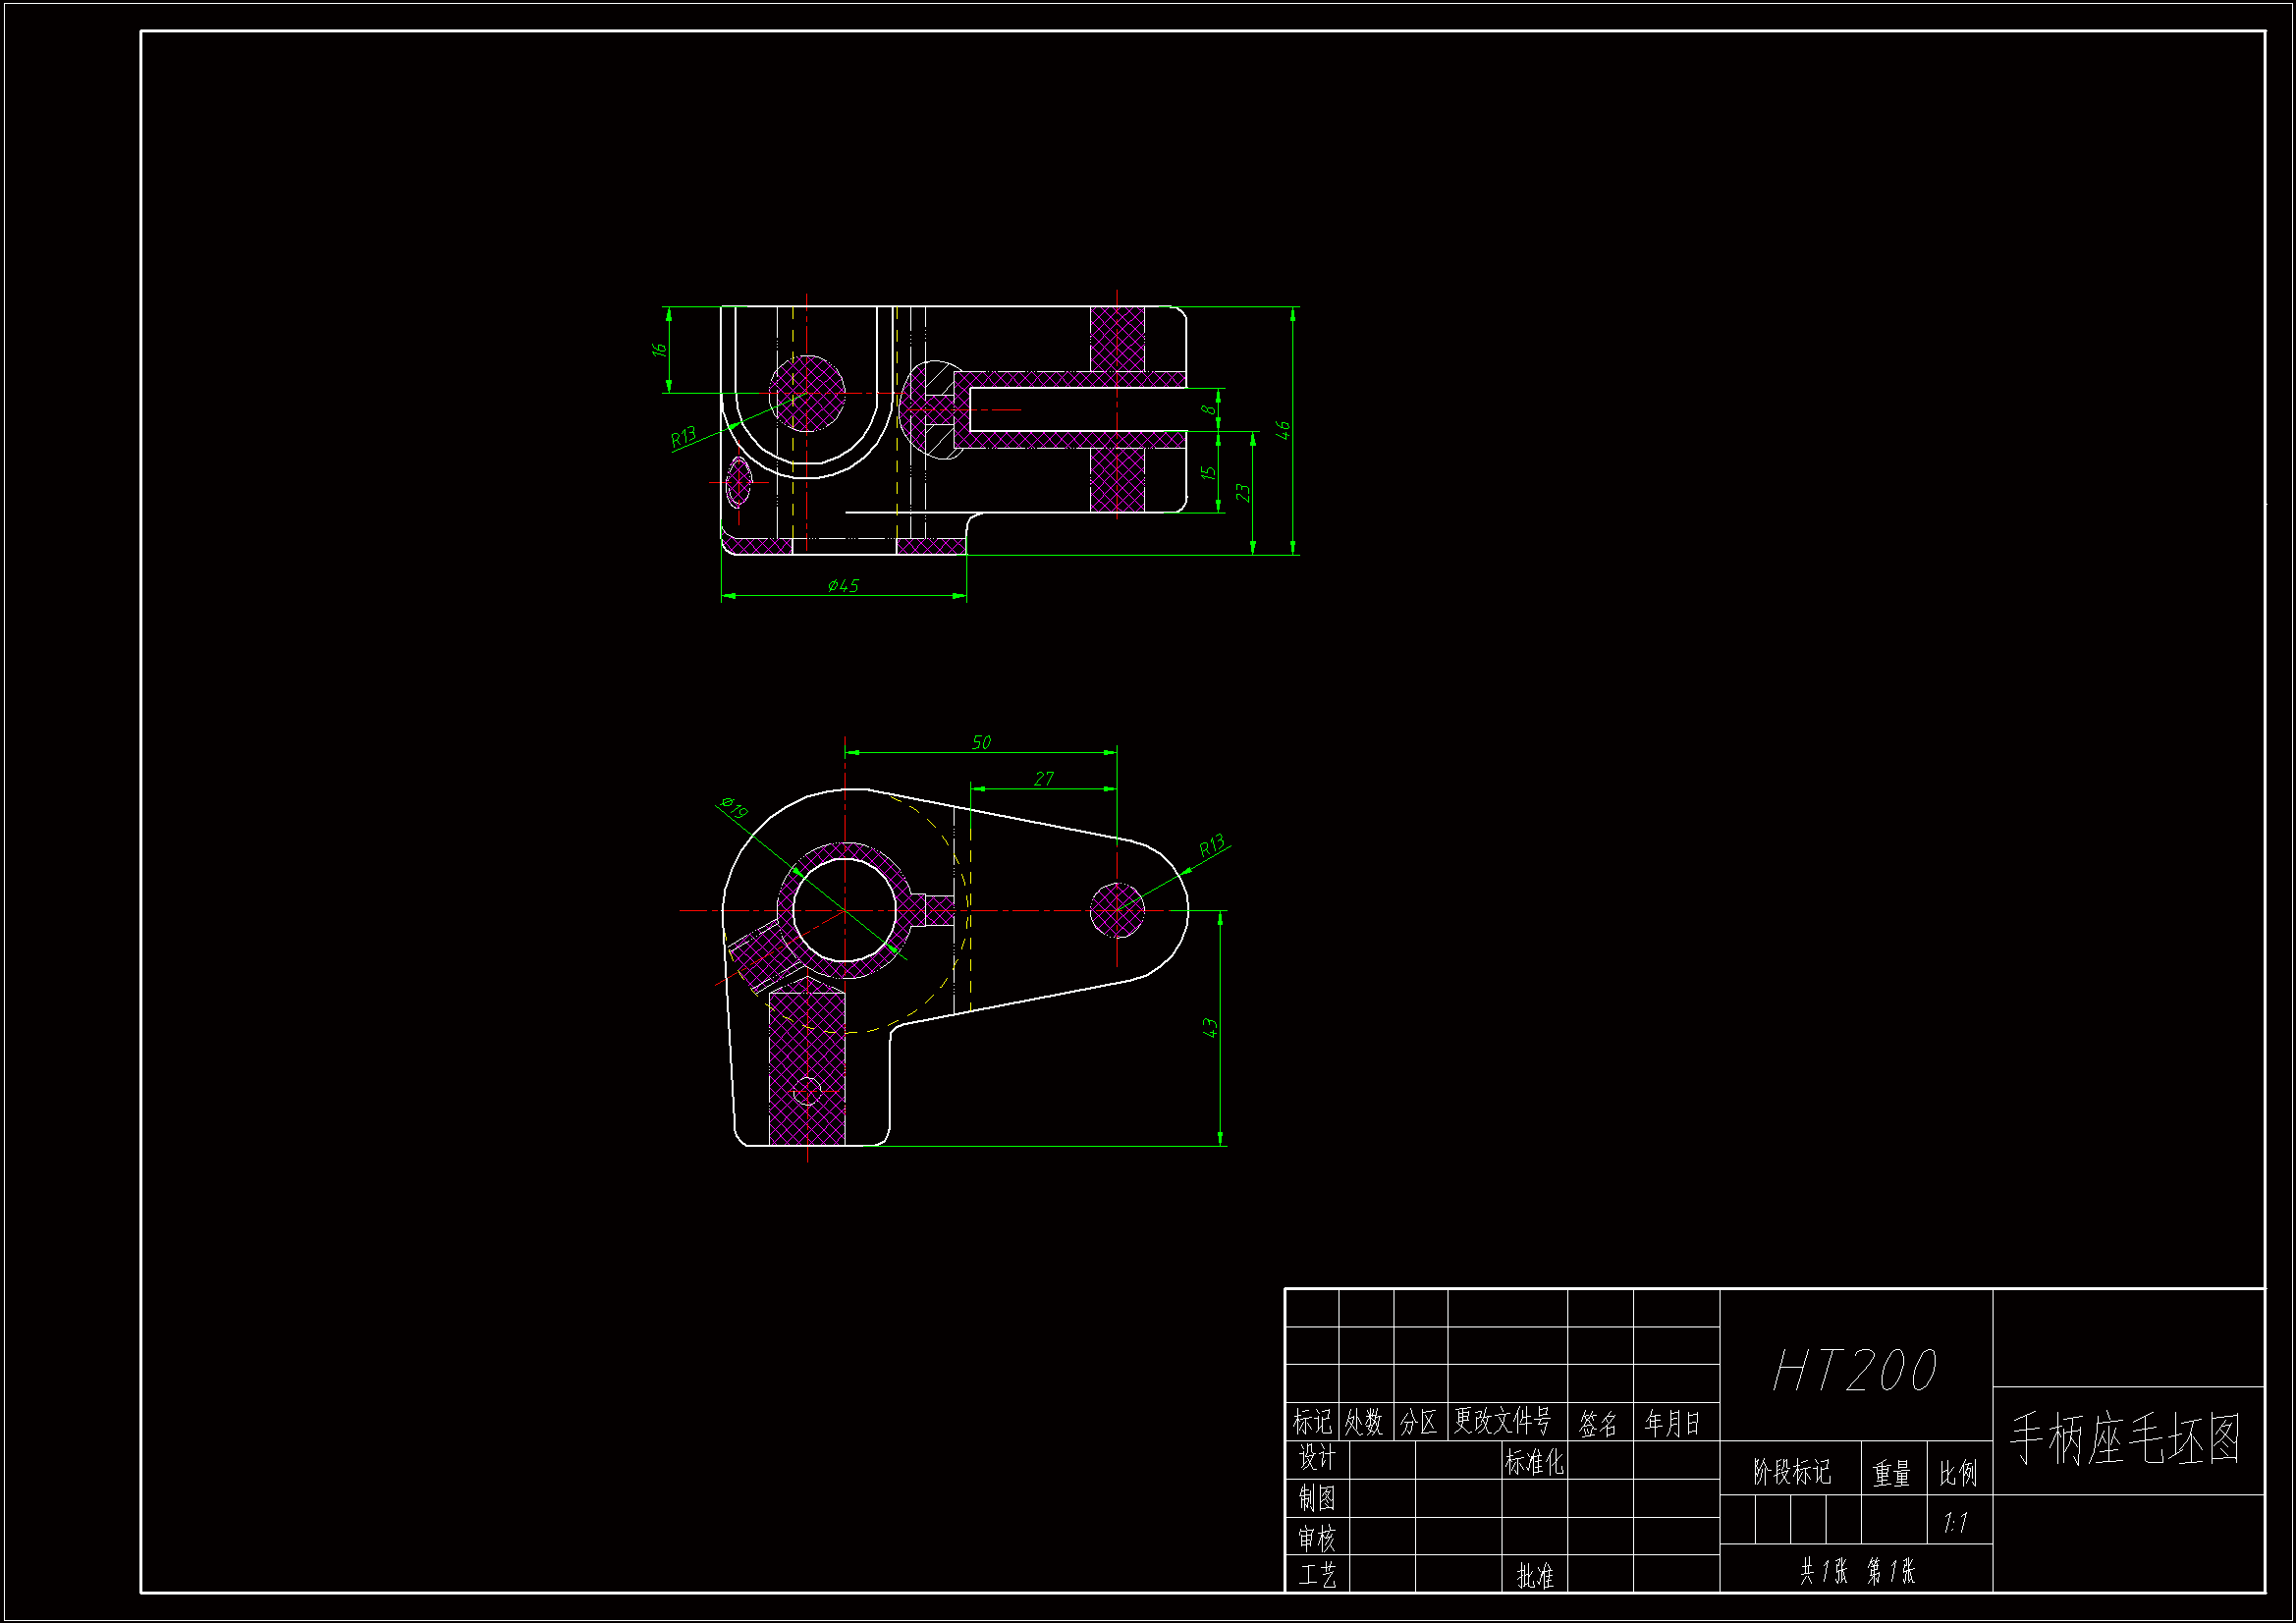Select the 标准化 cell label
The height and width of the screenshot is (1623, 2296).
point(1533,1462)
